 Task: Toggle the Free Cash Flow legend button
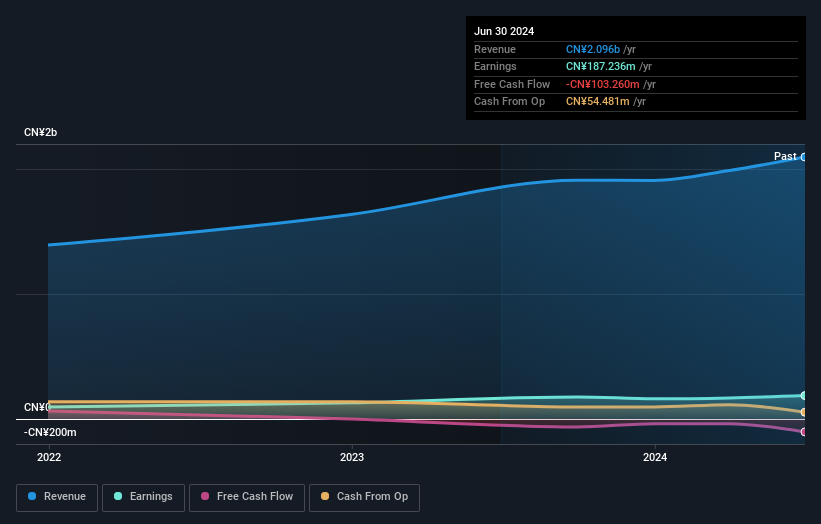[247, 497]
